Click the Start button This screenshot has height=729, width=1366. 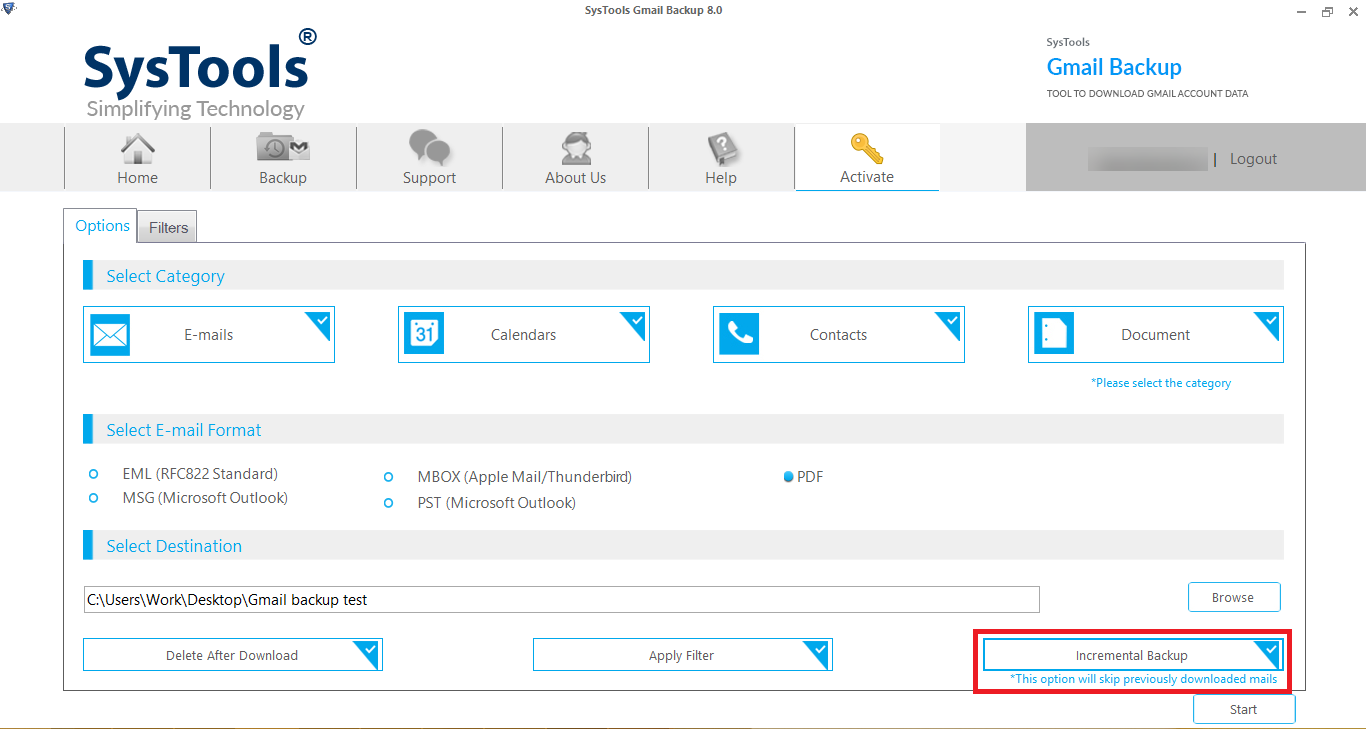(1243, 709)
